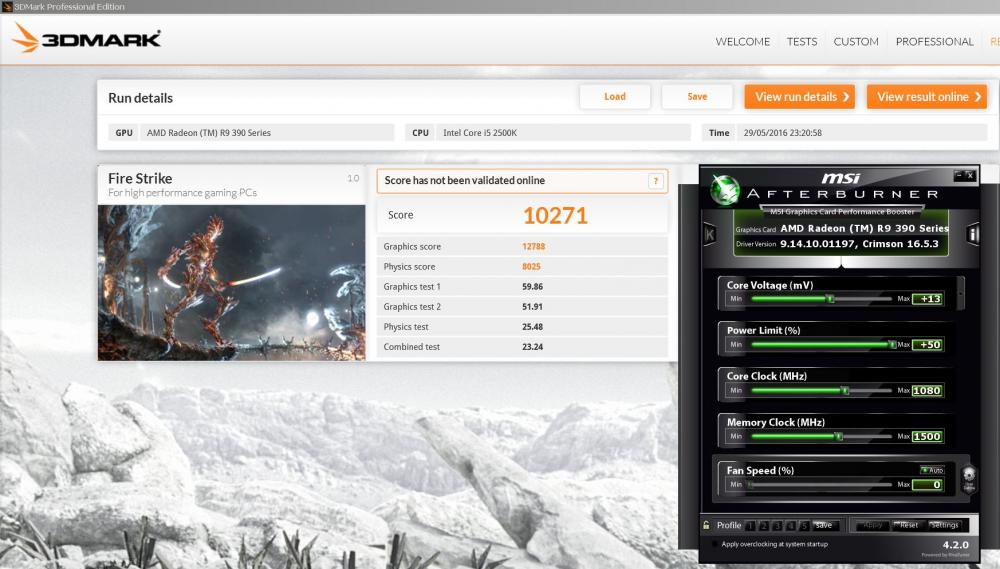
Task: Click the 3DMark title bar app icon
Action: (x=7, y=6)
